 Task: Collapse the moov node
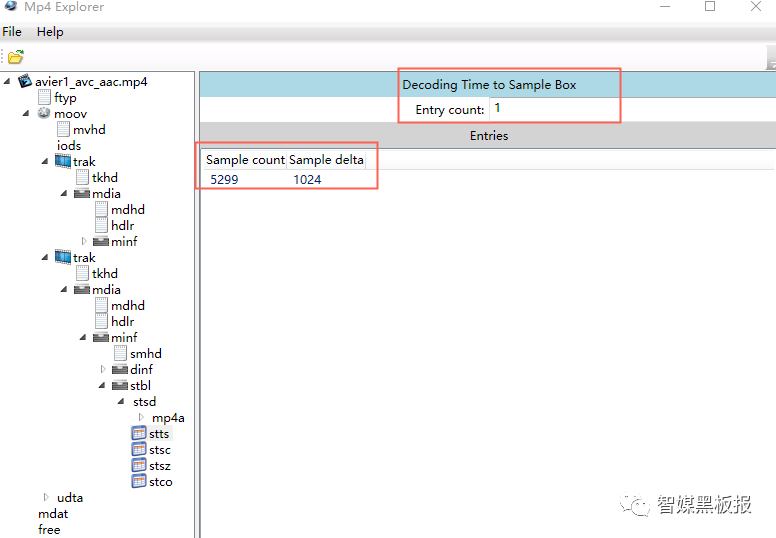[26, 113]
